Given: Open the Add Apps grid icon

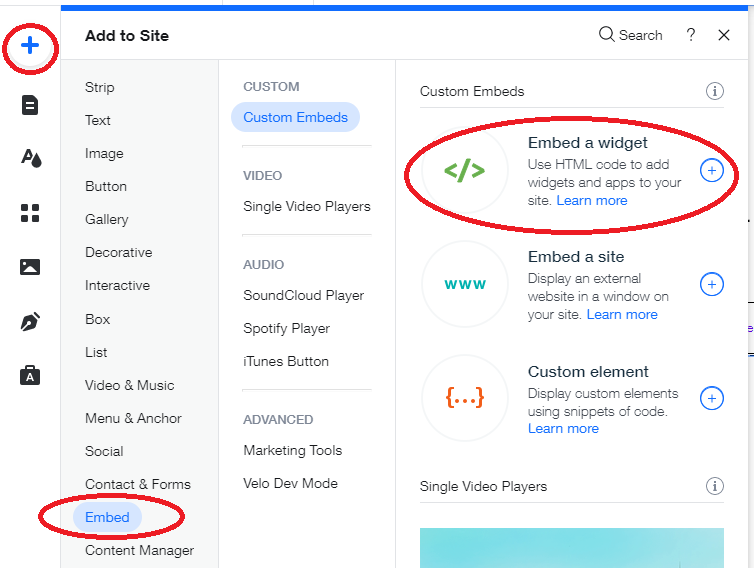Looking at the screenshot, I should pyautogui.click(x=30, y=213).
